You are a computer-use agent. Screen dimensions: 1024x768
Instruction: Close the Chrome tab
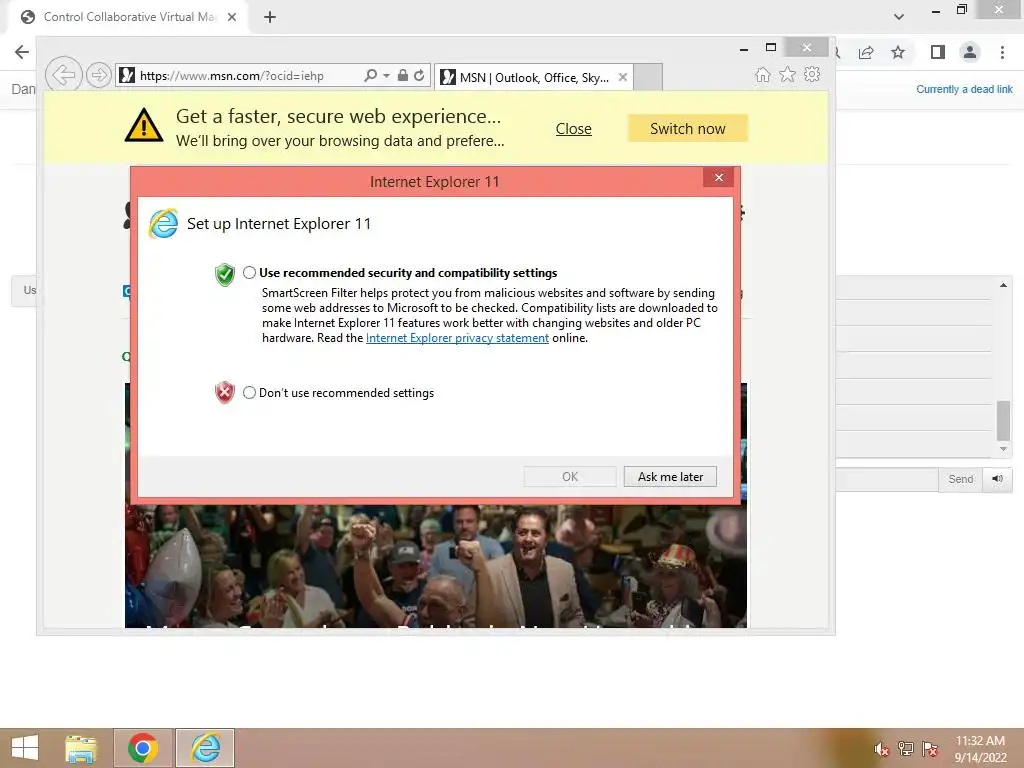[x=232, y=17]
